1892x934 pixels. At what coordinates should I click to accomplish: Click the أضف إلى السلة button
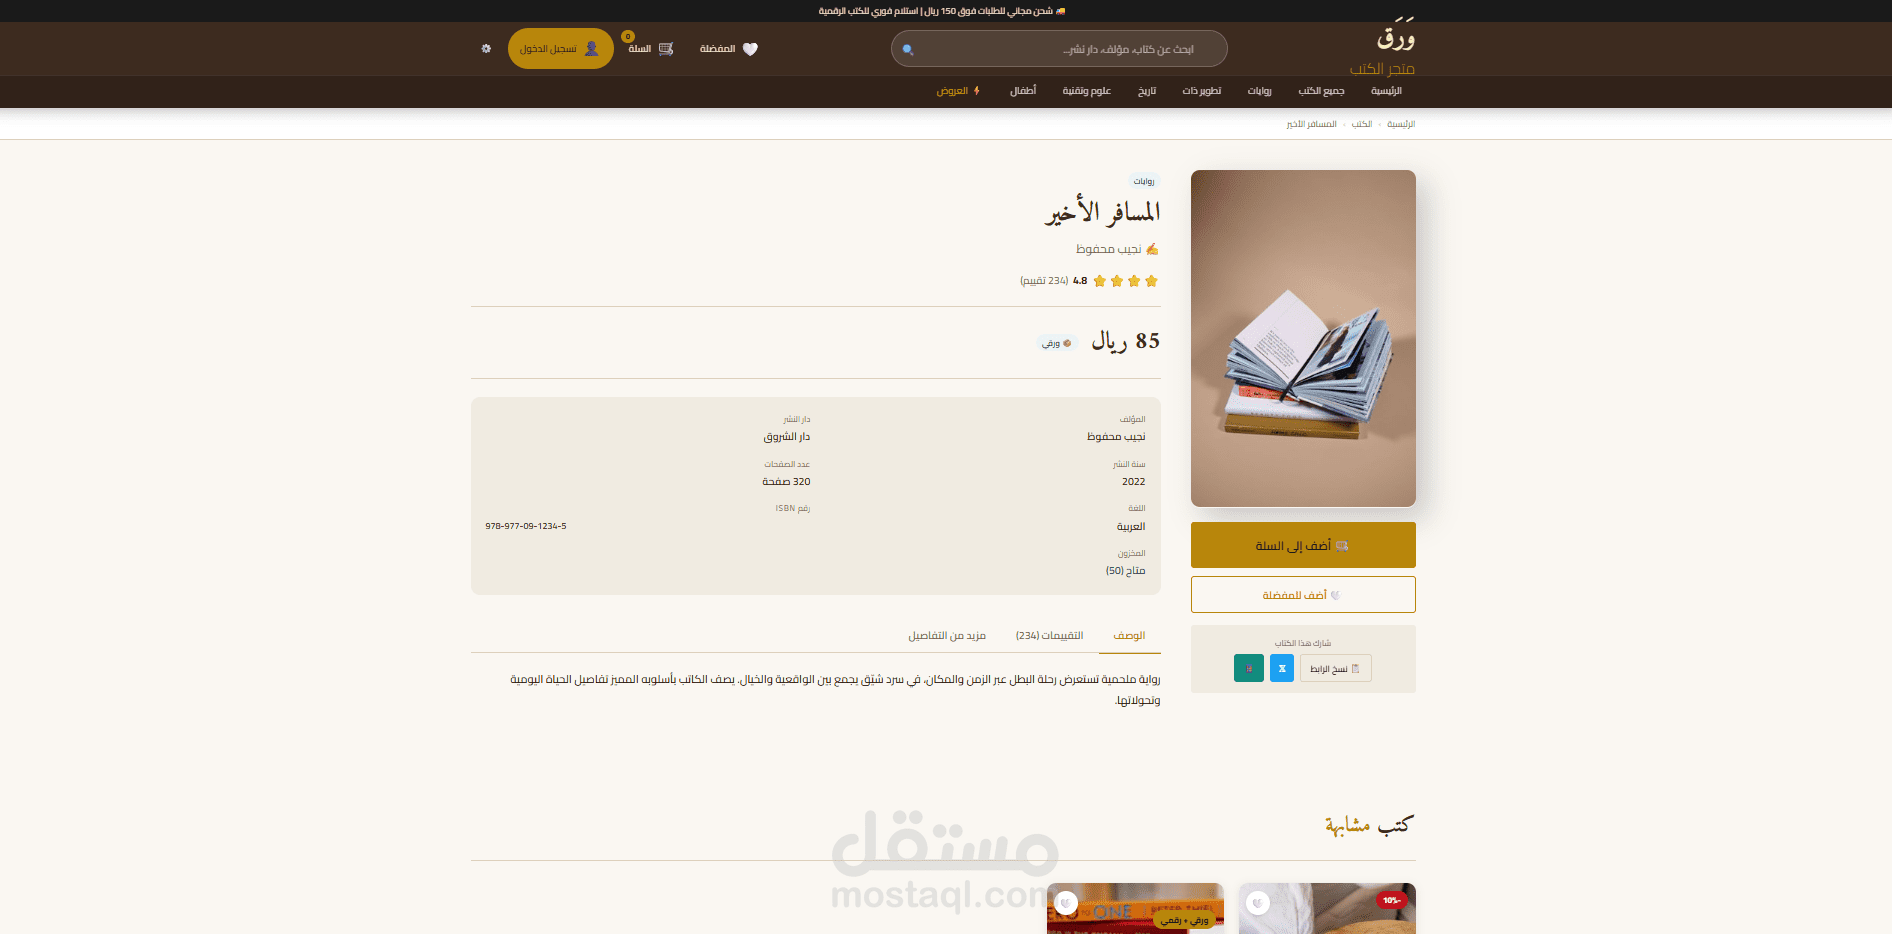click(x=1303, y=545)
